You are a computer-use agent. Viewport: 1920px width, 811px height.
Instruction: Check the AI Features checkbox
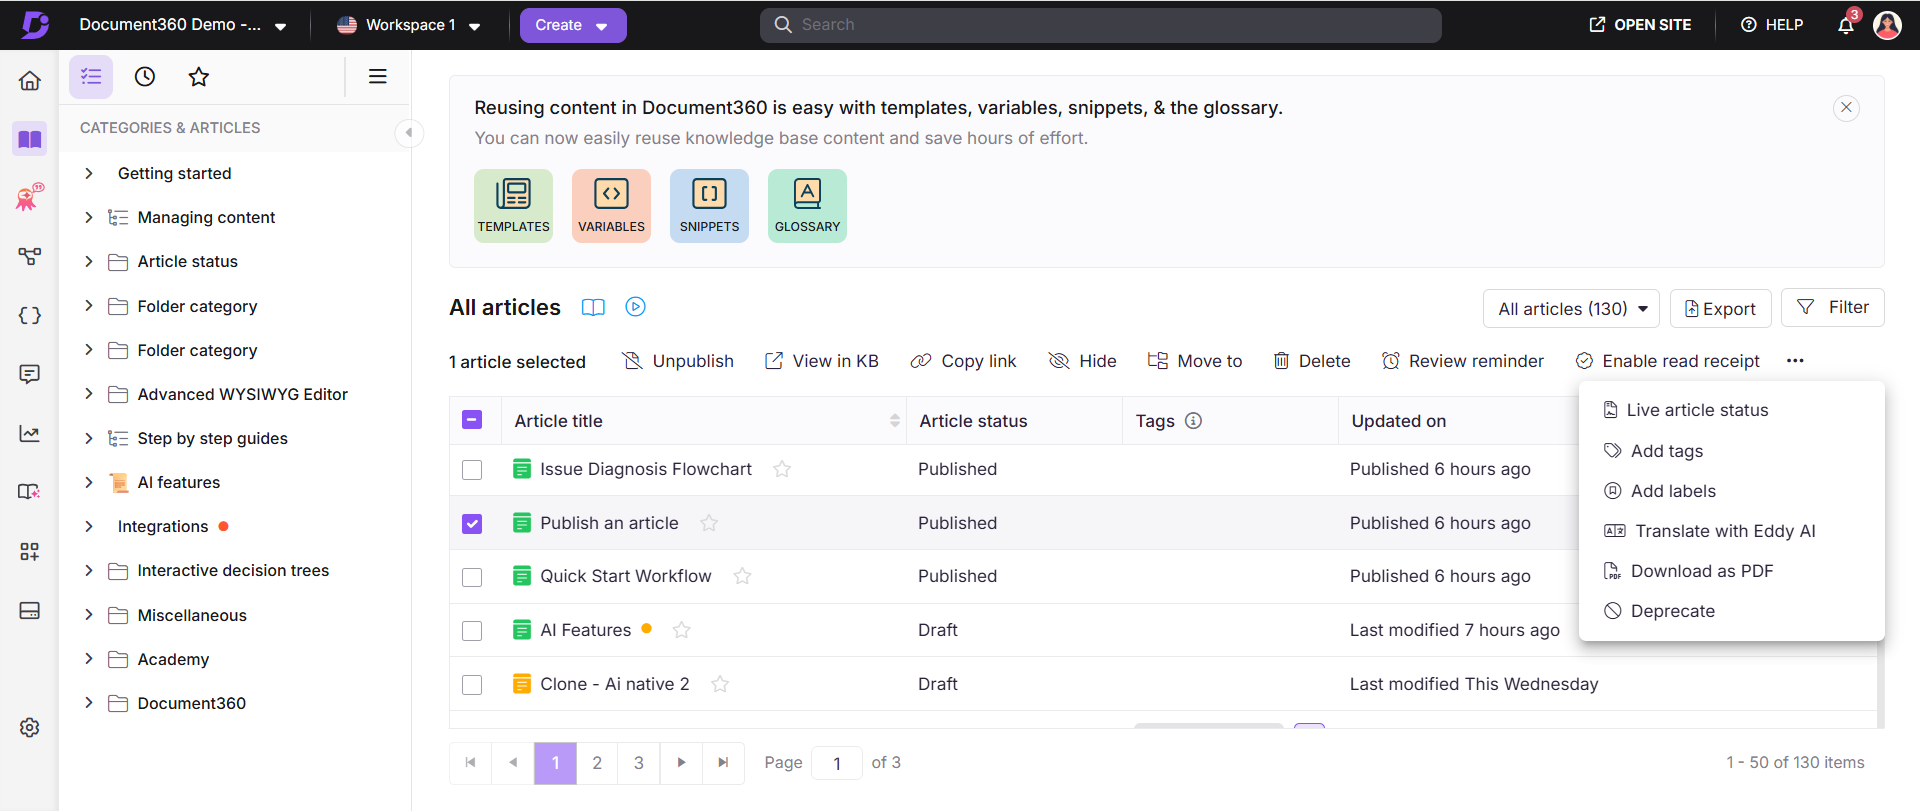coord(472,631)
